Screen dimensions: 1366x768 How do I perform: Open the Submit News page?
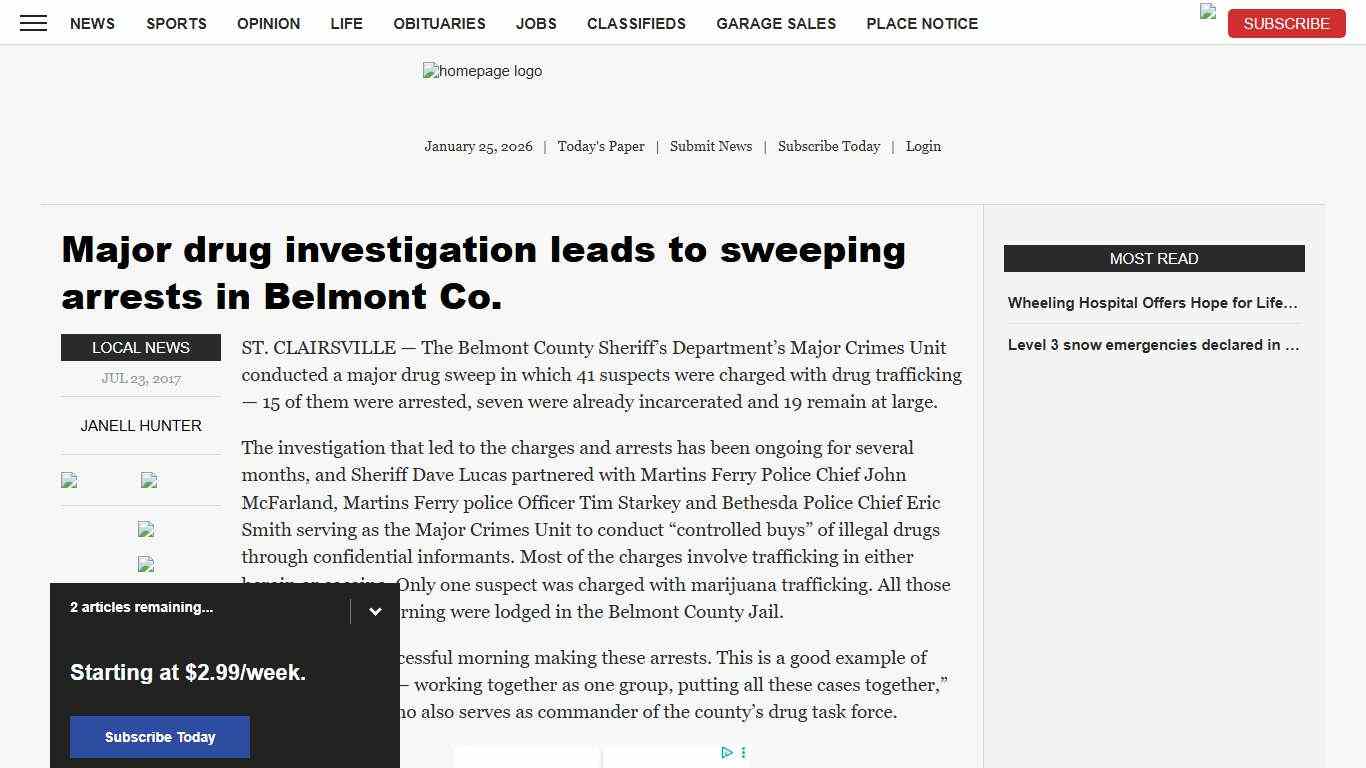point(710,146)
